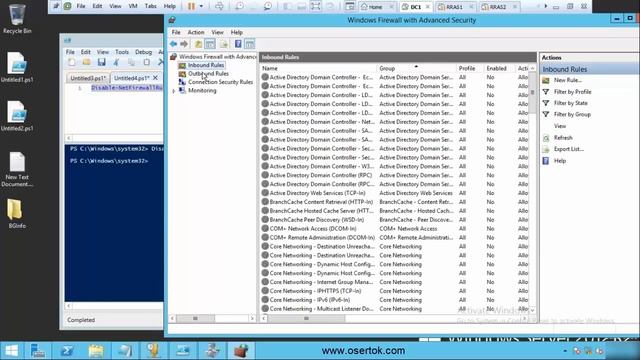Image resolution: width=640 pixels, height=360 pixels.
Task: Click the blue Help toolbar icon in firewall
Action: (x=238, y=44)
